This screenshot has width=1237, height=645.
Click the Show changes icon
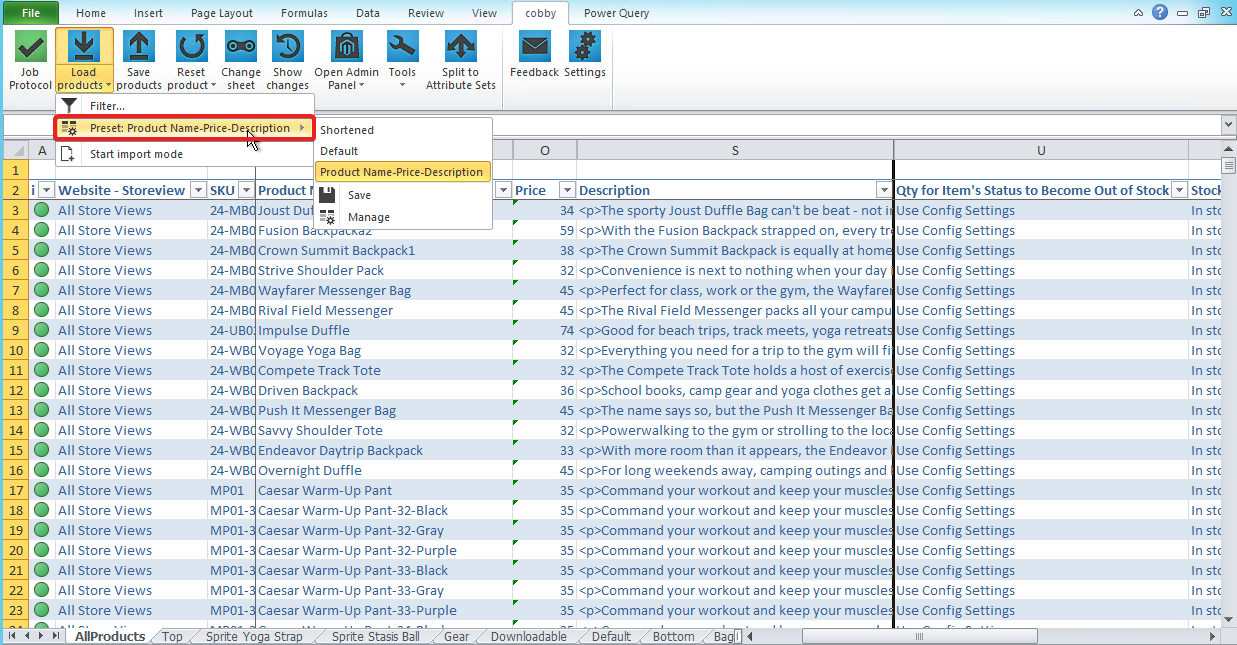[288, 47]
